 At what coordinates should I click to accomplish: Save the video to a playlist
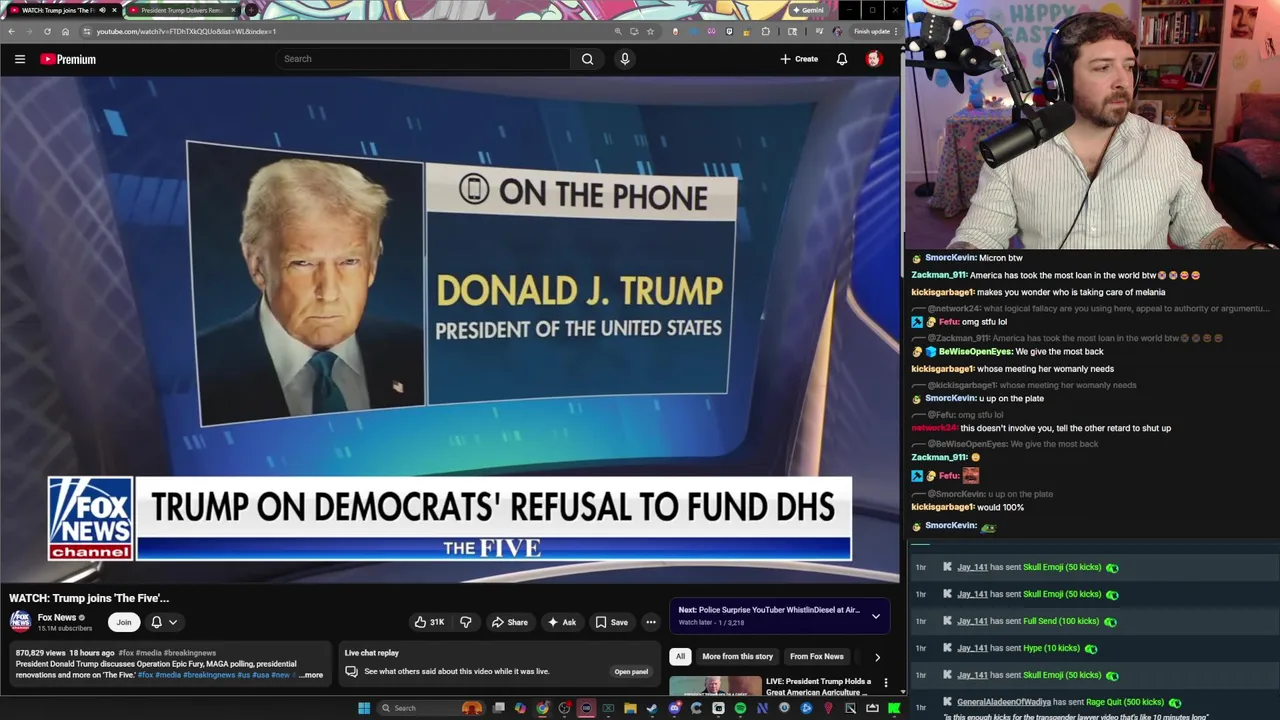(611, 622)
